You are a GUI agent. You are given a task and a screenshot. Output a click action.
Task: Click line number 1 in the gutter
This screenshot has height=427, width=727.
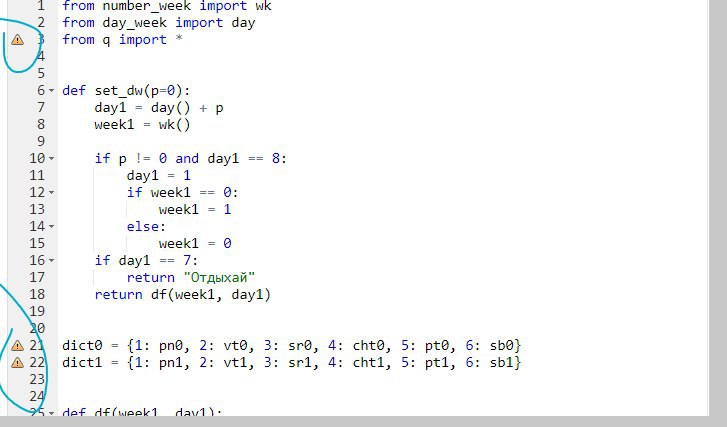[x=41, y=6]
